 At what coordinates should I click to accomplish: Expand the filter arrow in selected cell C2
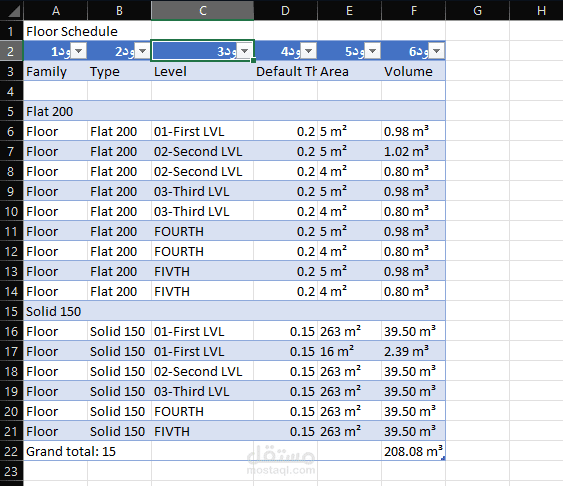tap(245, 51)
